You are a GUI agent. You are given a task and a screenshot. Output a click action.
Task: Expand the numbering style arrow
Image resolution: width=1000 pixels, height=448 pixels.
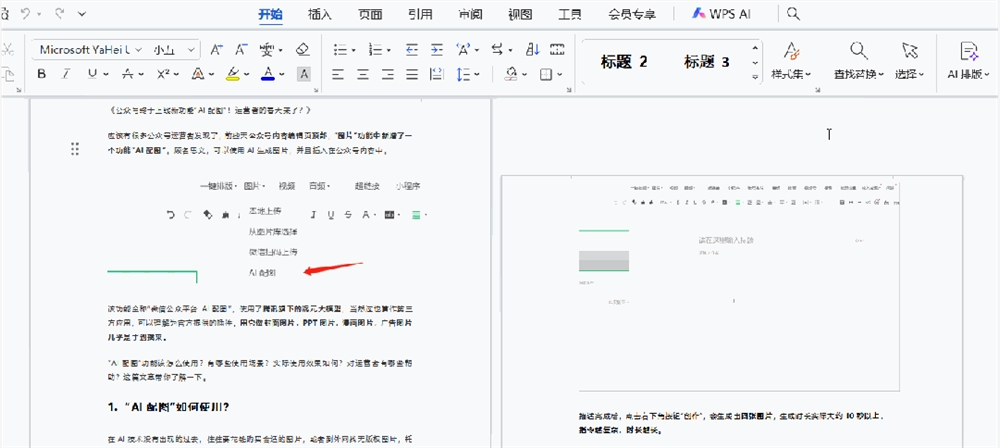(389, 50)
